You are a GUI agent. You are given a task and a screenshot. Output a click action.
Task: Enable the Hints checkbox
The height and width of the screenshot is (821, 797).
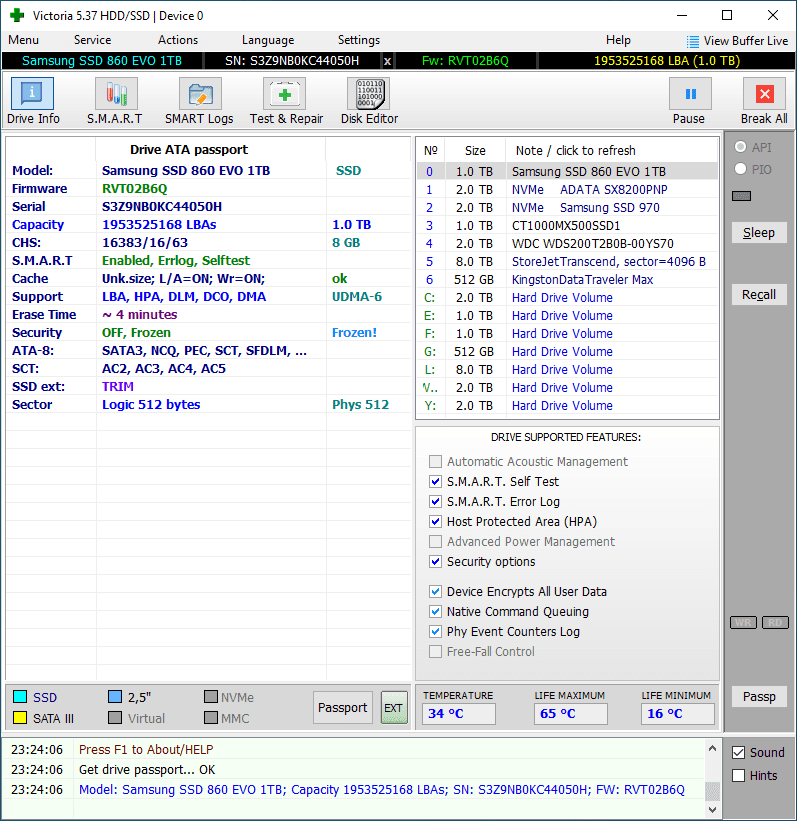(738, 775)
